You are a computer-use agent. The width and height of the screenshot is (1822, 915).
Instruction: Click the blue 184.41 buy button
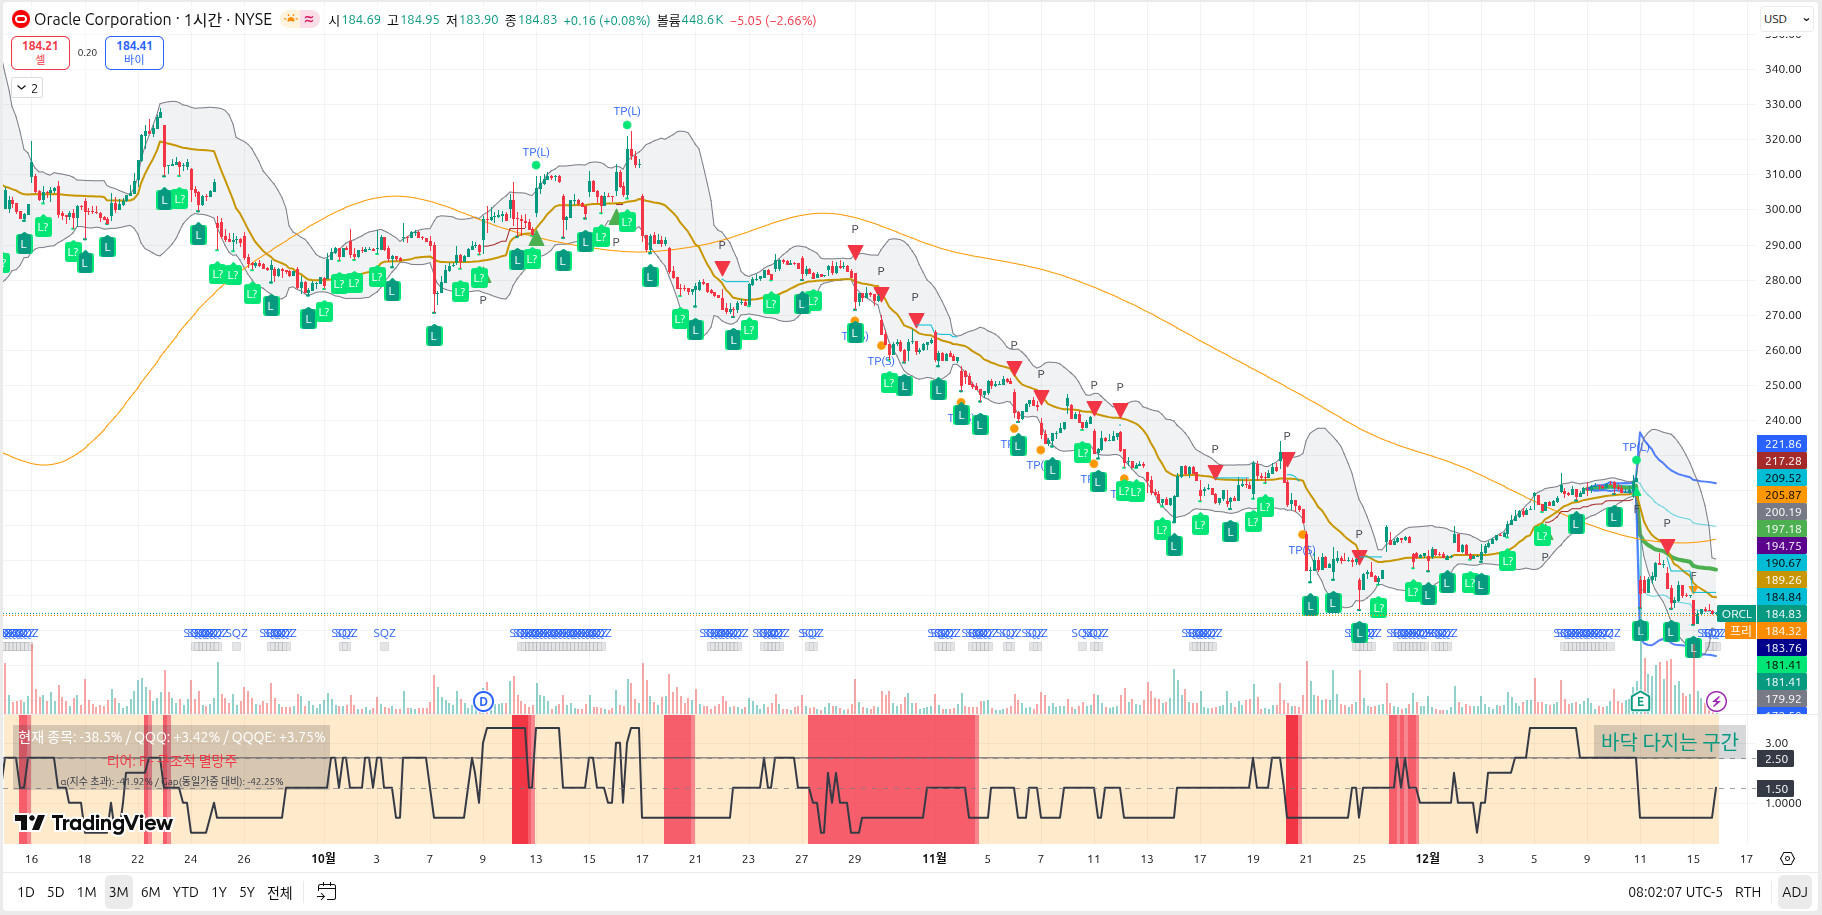point(134,52)
